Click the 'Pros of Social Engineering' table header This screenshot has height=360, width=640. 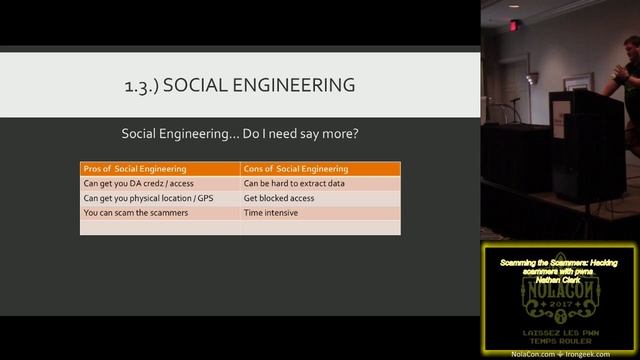point(160,169)
